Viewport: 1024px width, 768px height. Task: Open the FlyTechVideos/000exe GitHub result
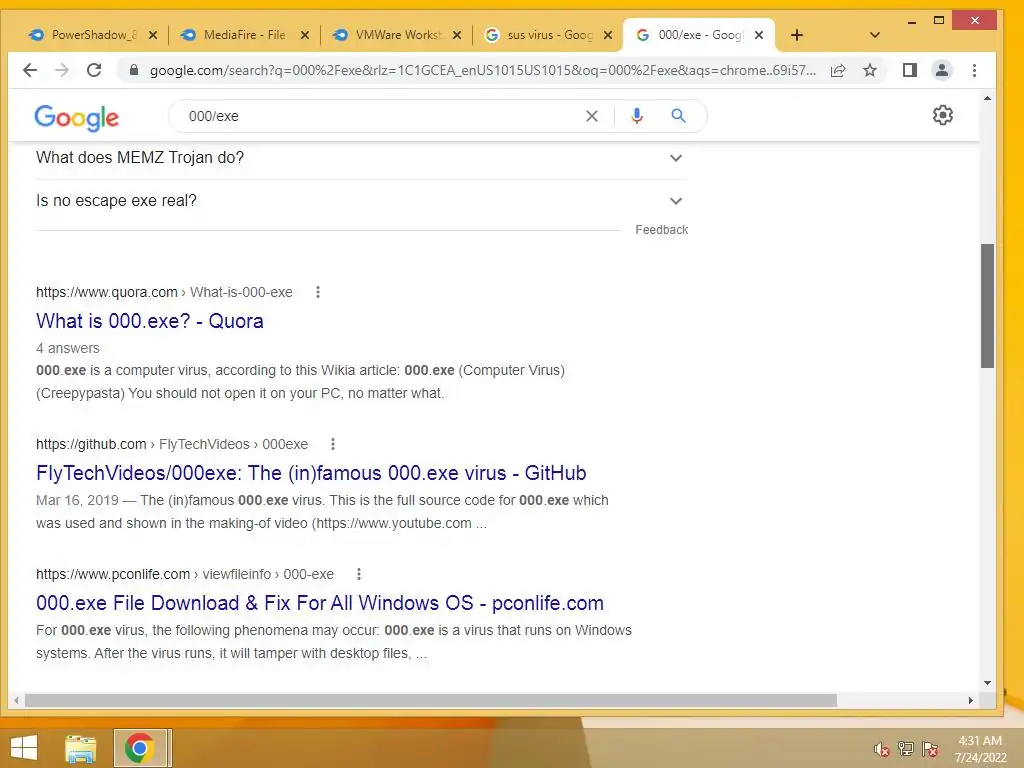pos(311,473)
